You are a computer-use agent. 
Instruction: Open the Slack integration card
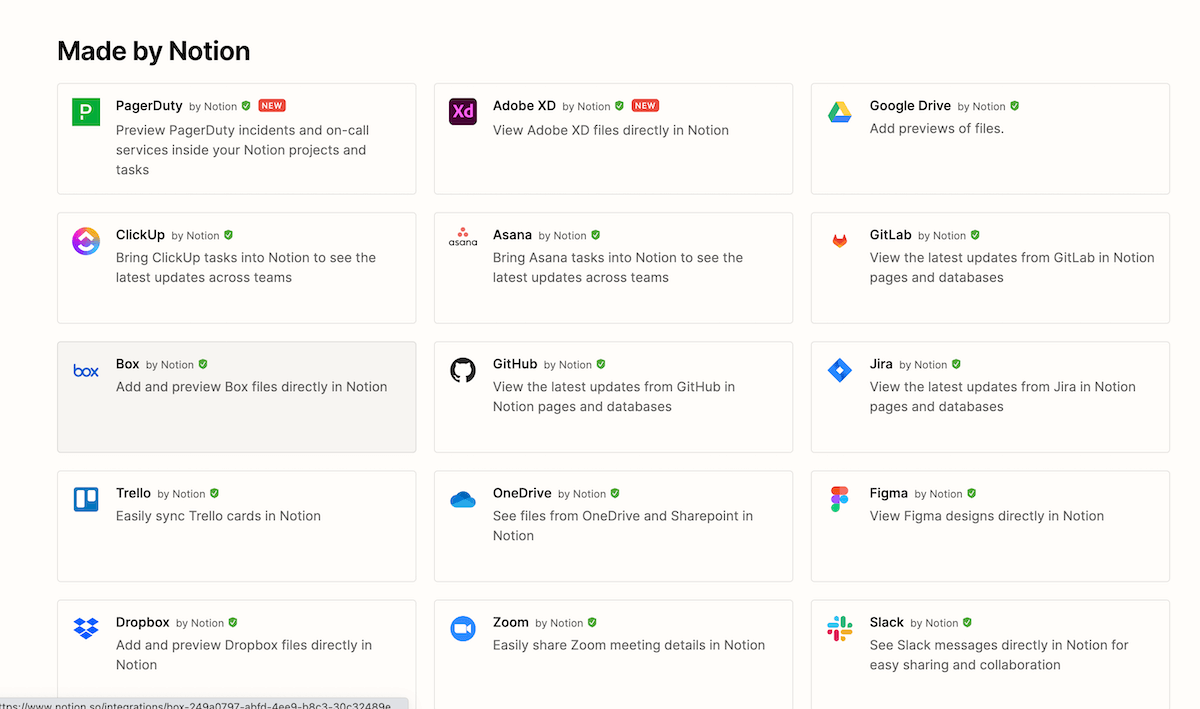tap(989, 655)
